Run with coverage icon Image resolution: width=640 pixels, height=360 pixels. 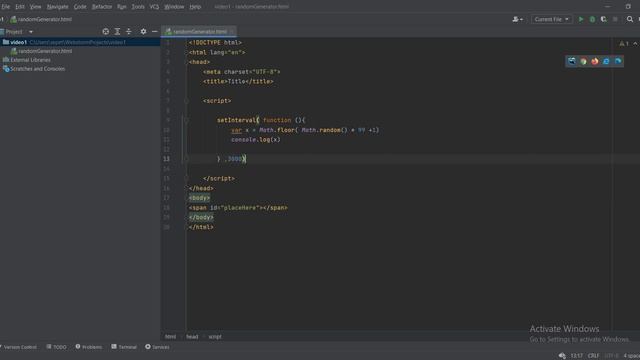tap(604, 19)
